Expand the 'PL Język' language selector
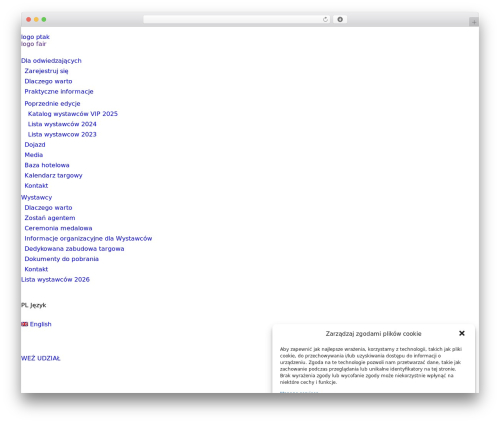 pos(33,305)
